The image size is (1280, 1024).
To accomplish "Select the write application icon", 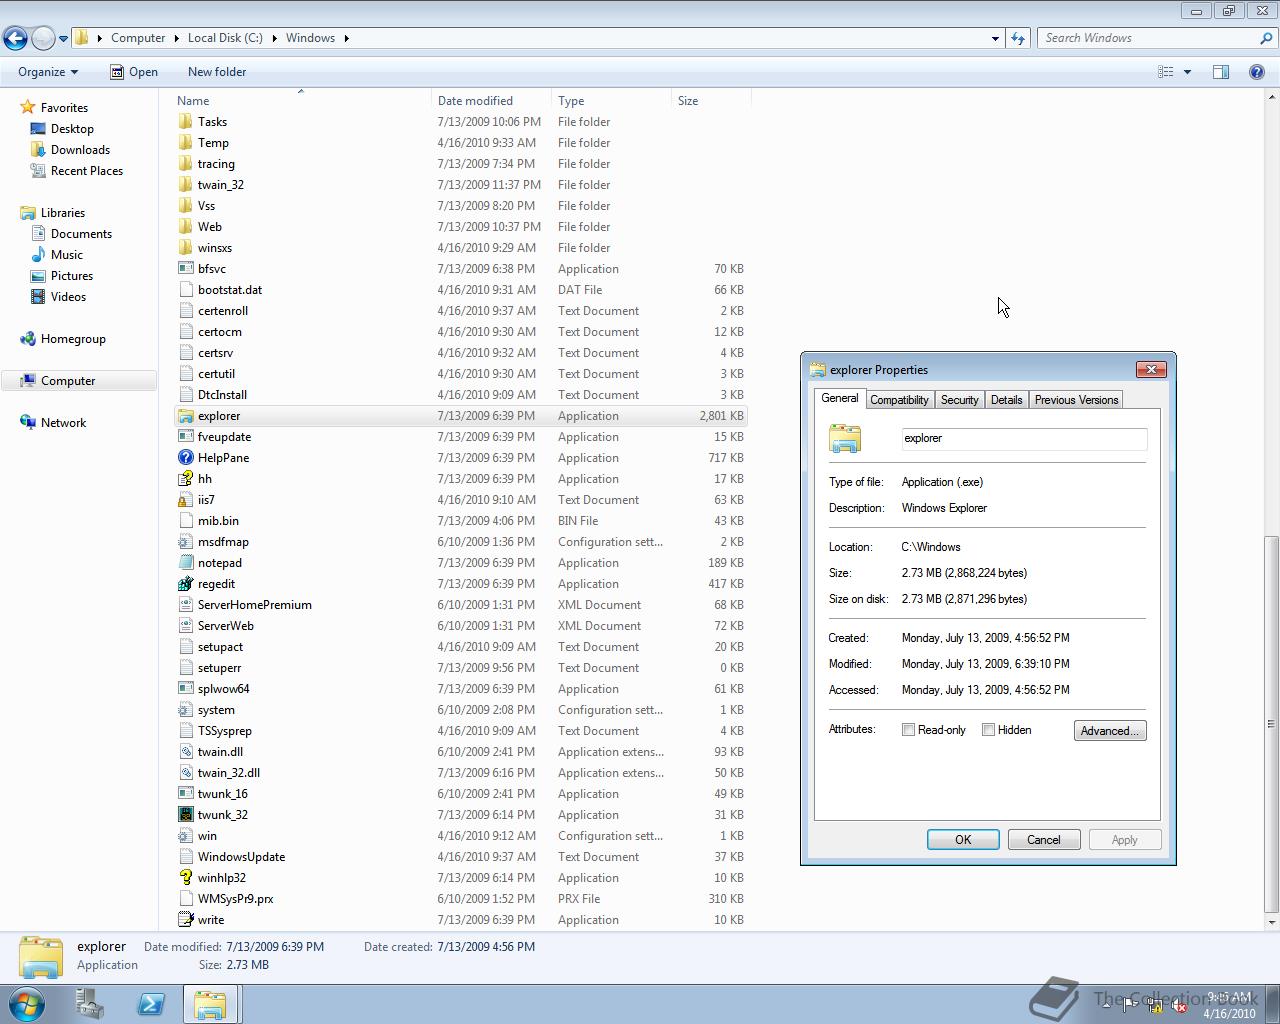I will click(185, 920).
